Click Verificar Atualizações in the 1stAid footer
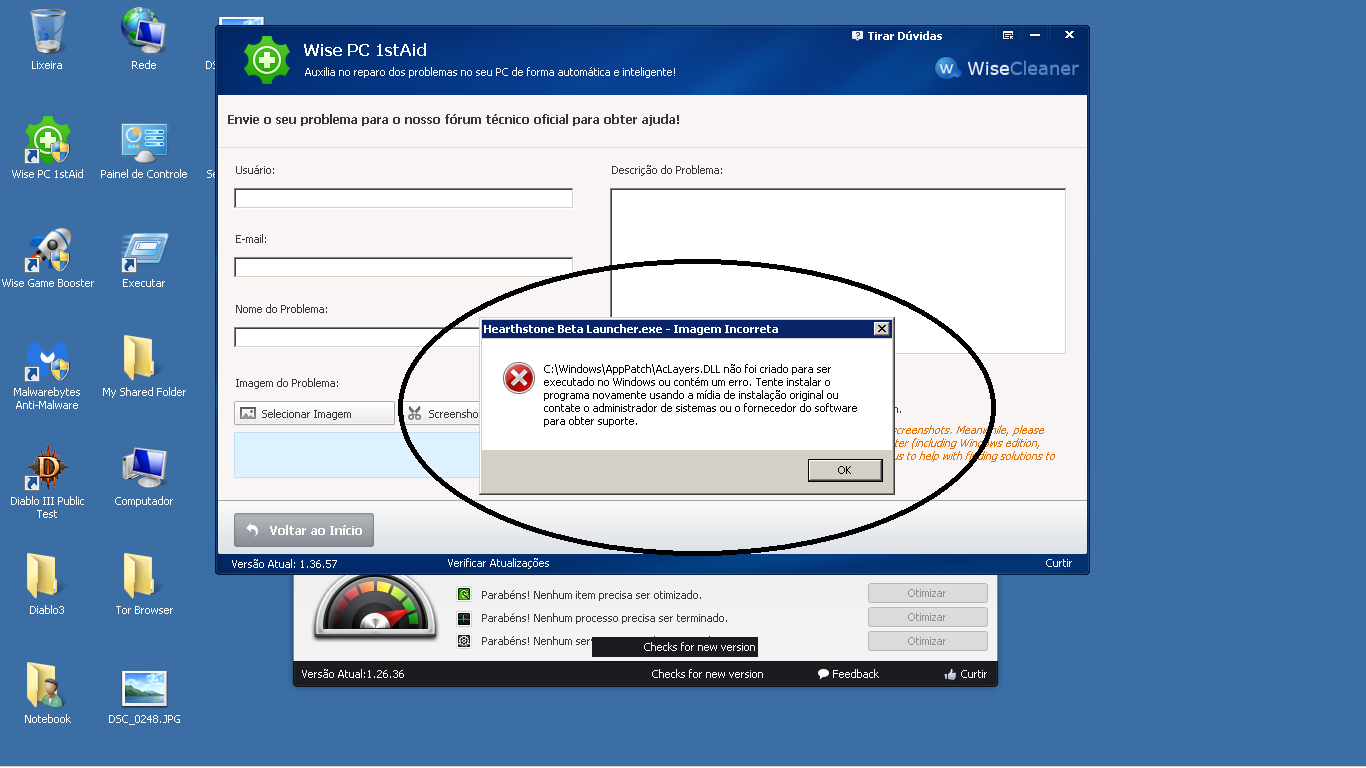 pyautogui.click(x=498, y=563)
